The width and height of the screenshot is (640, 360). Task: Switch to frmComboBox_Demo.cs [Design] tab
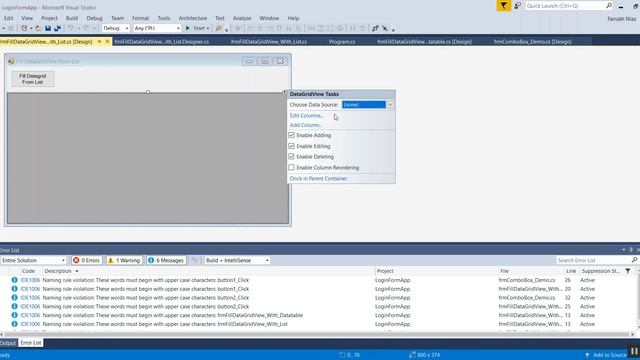pos(532,42)
